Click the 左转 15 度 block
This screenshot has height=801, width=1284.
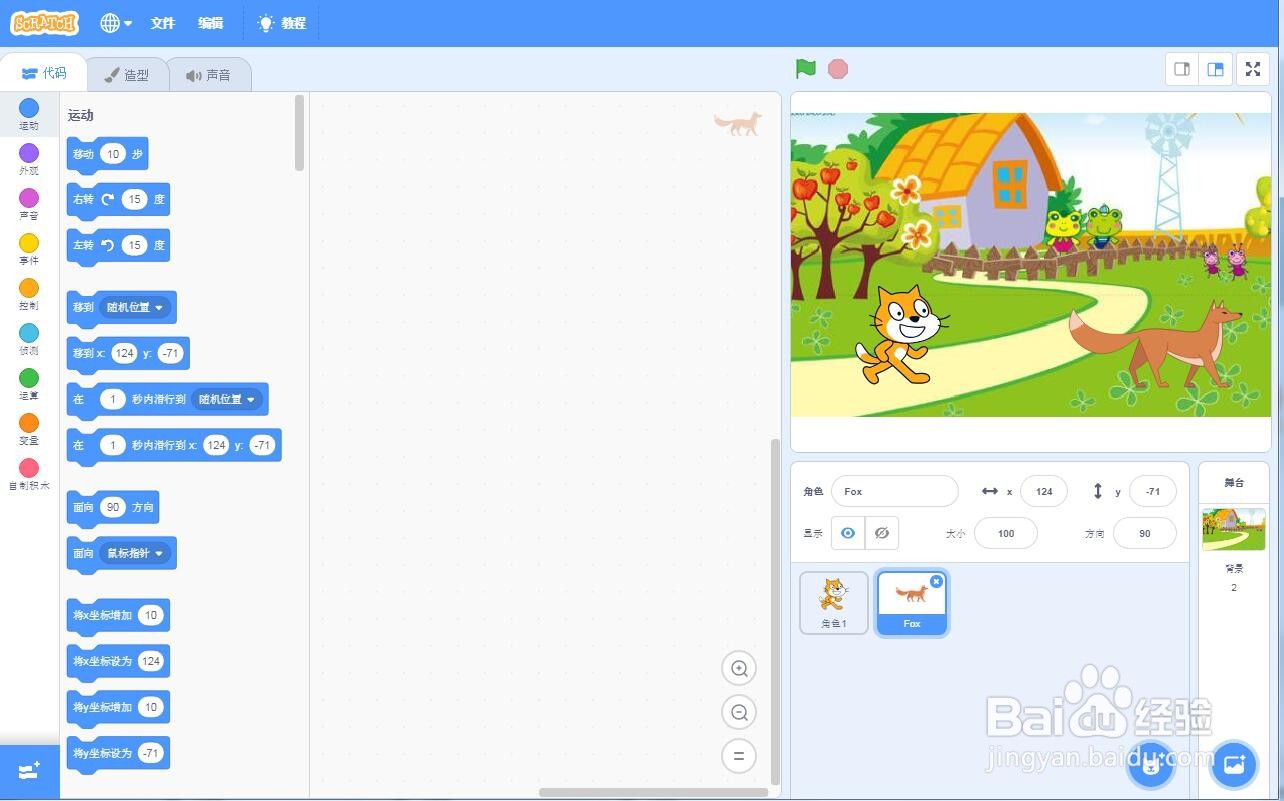117,246
